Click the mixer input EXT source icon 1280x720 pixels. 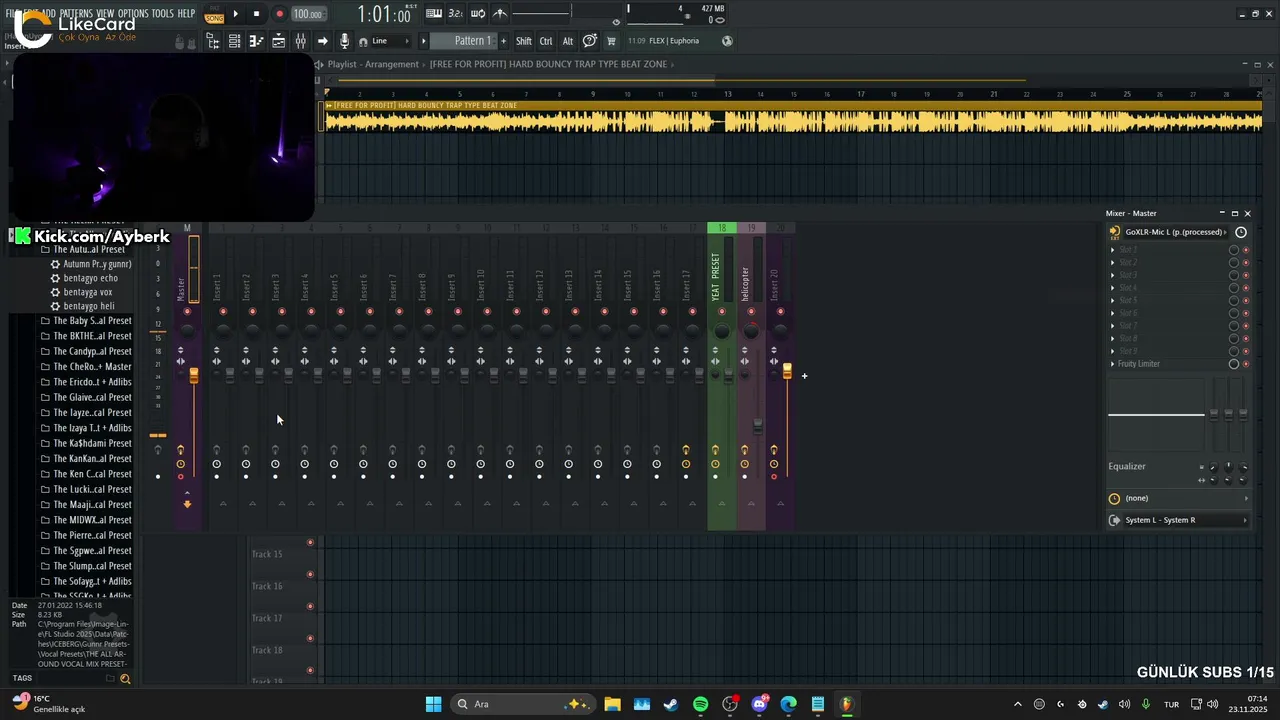tap(1115, 232)
